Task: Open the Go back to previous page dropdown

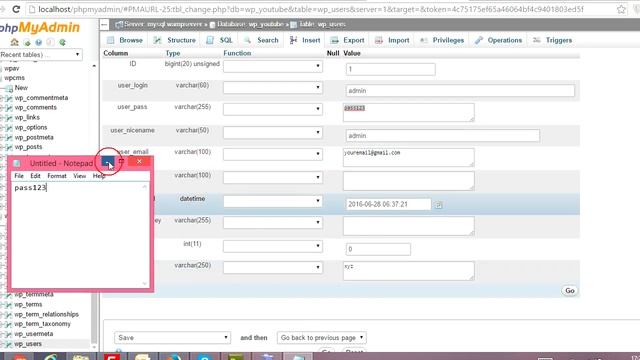Action: (x=322, y=338)
